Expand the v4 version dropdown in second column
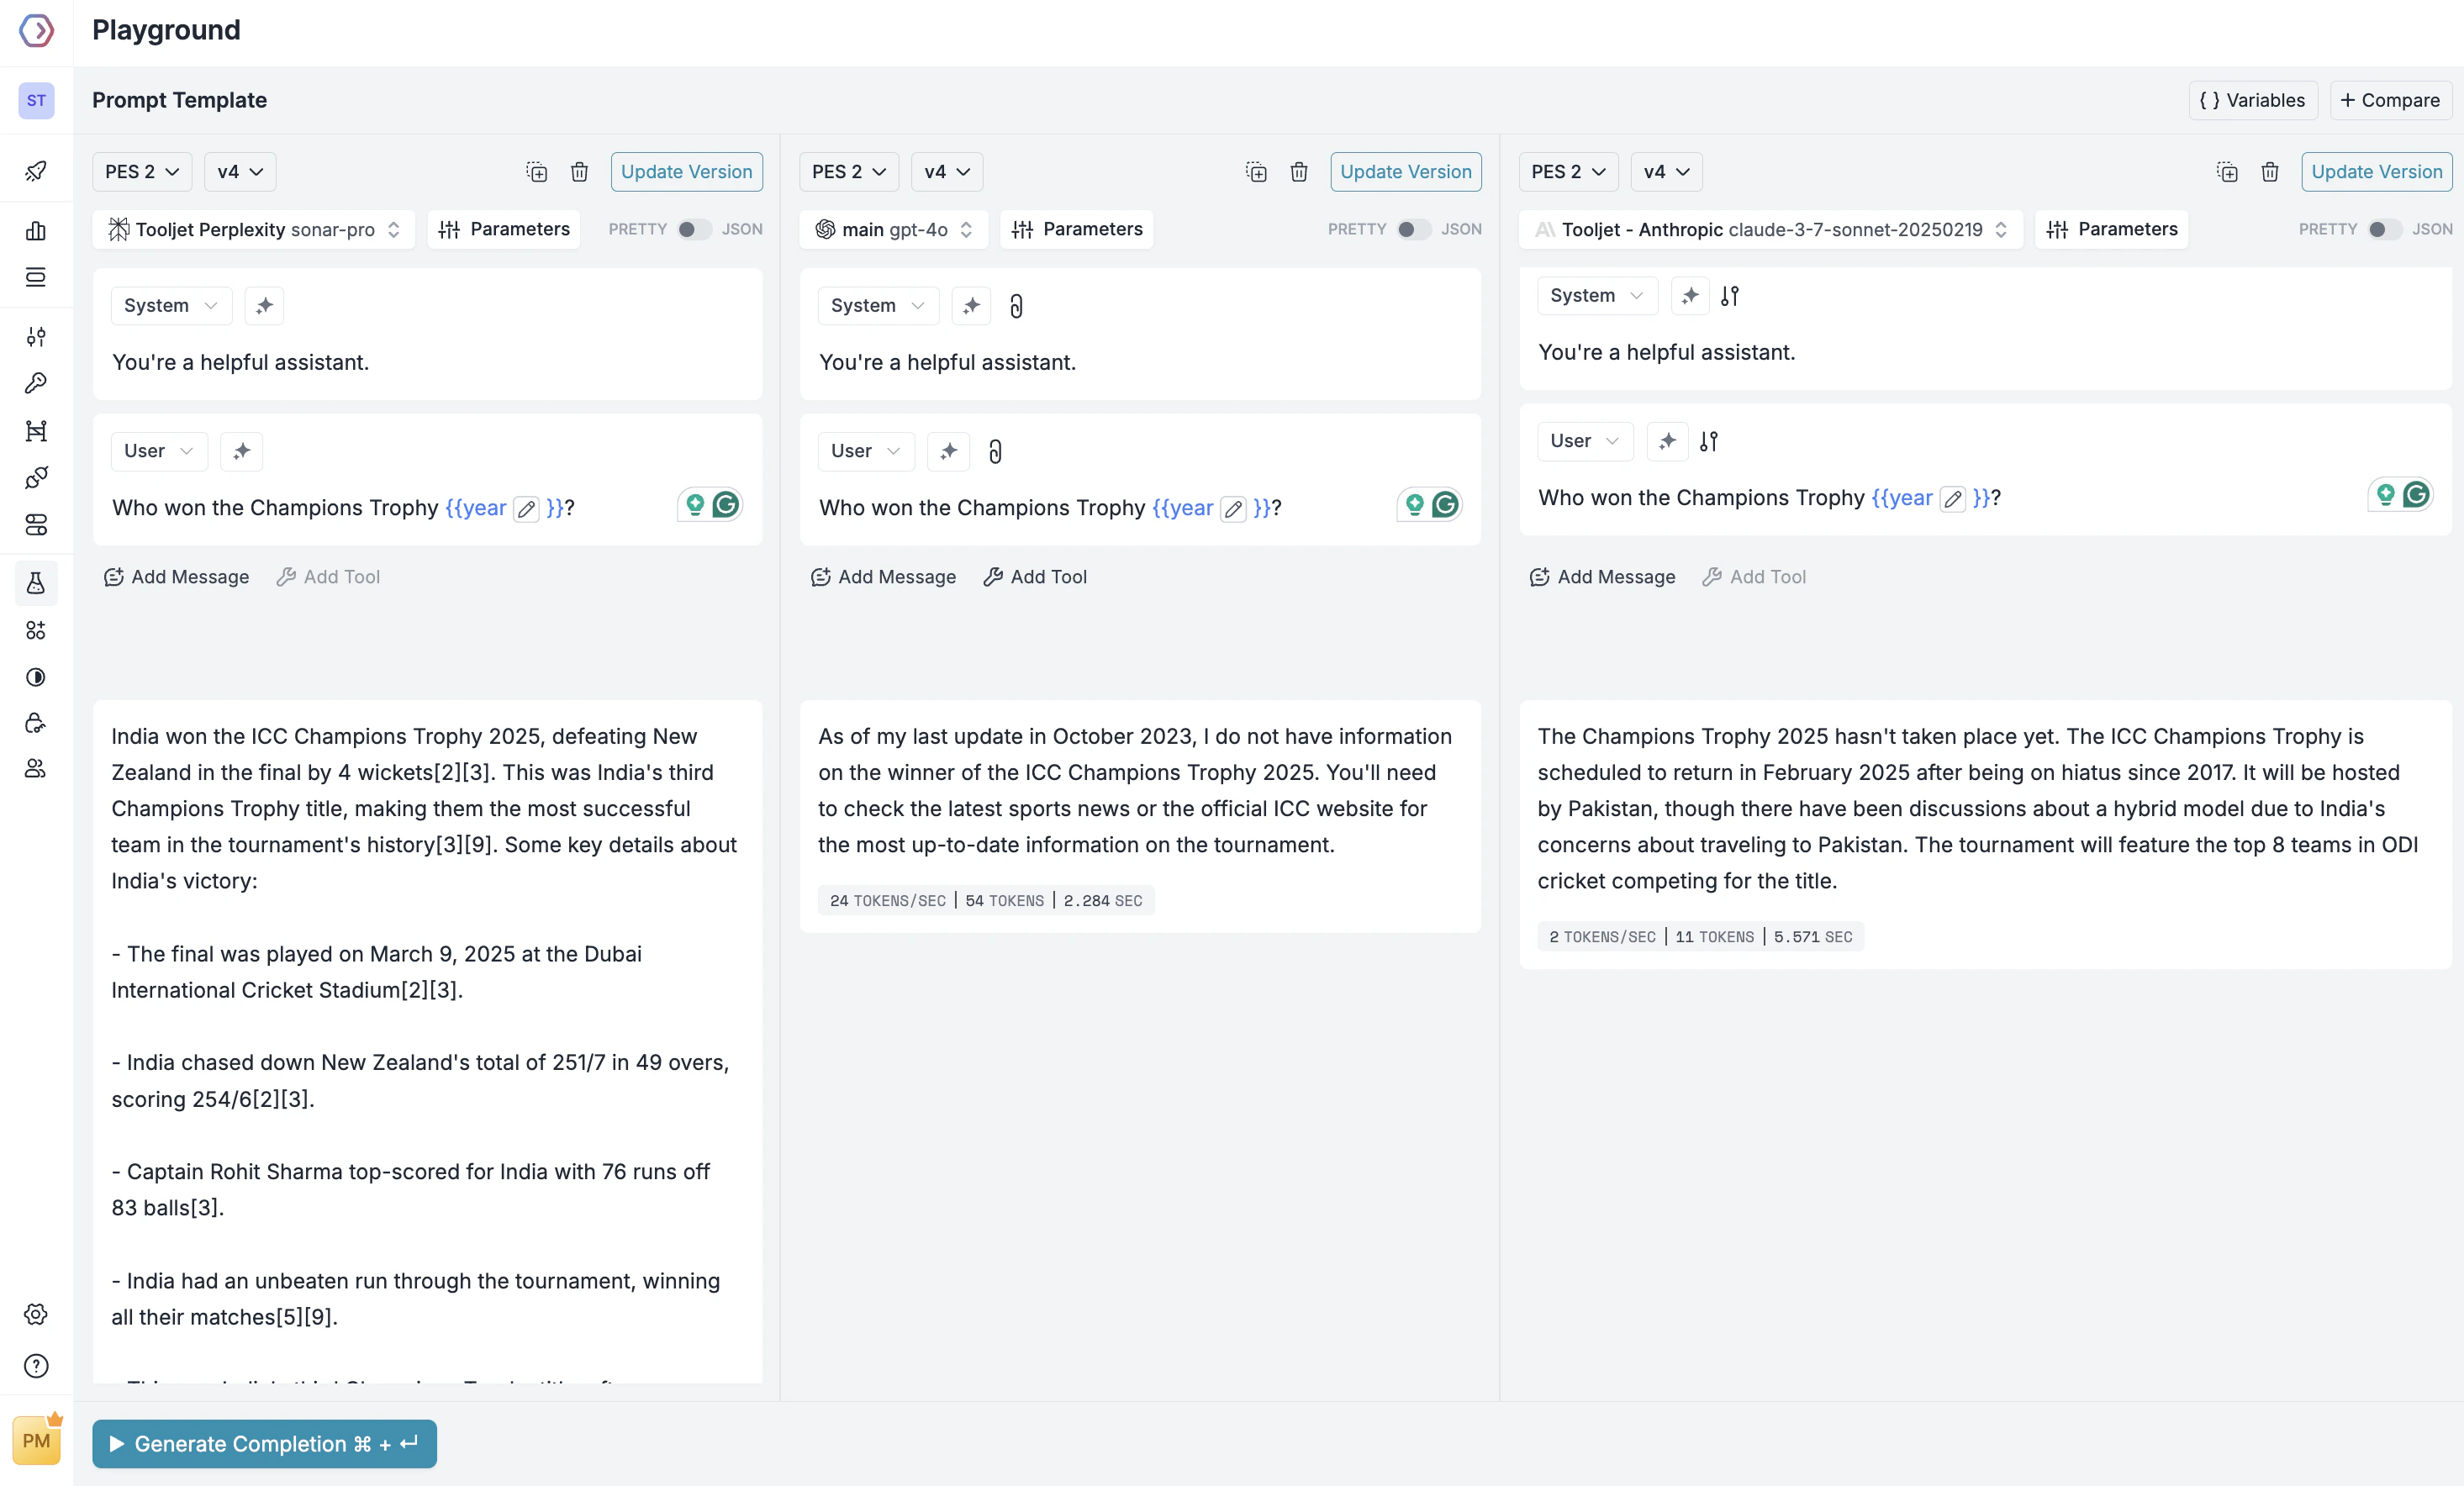 click(946, 172)
